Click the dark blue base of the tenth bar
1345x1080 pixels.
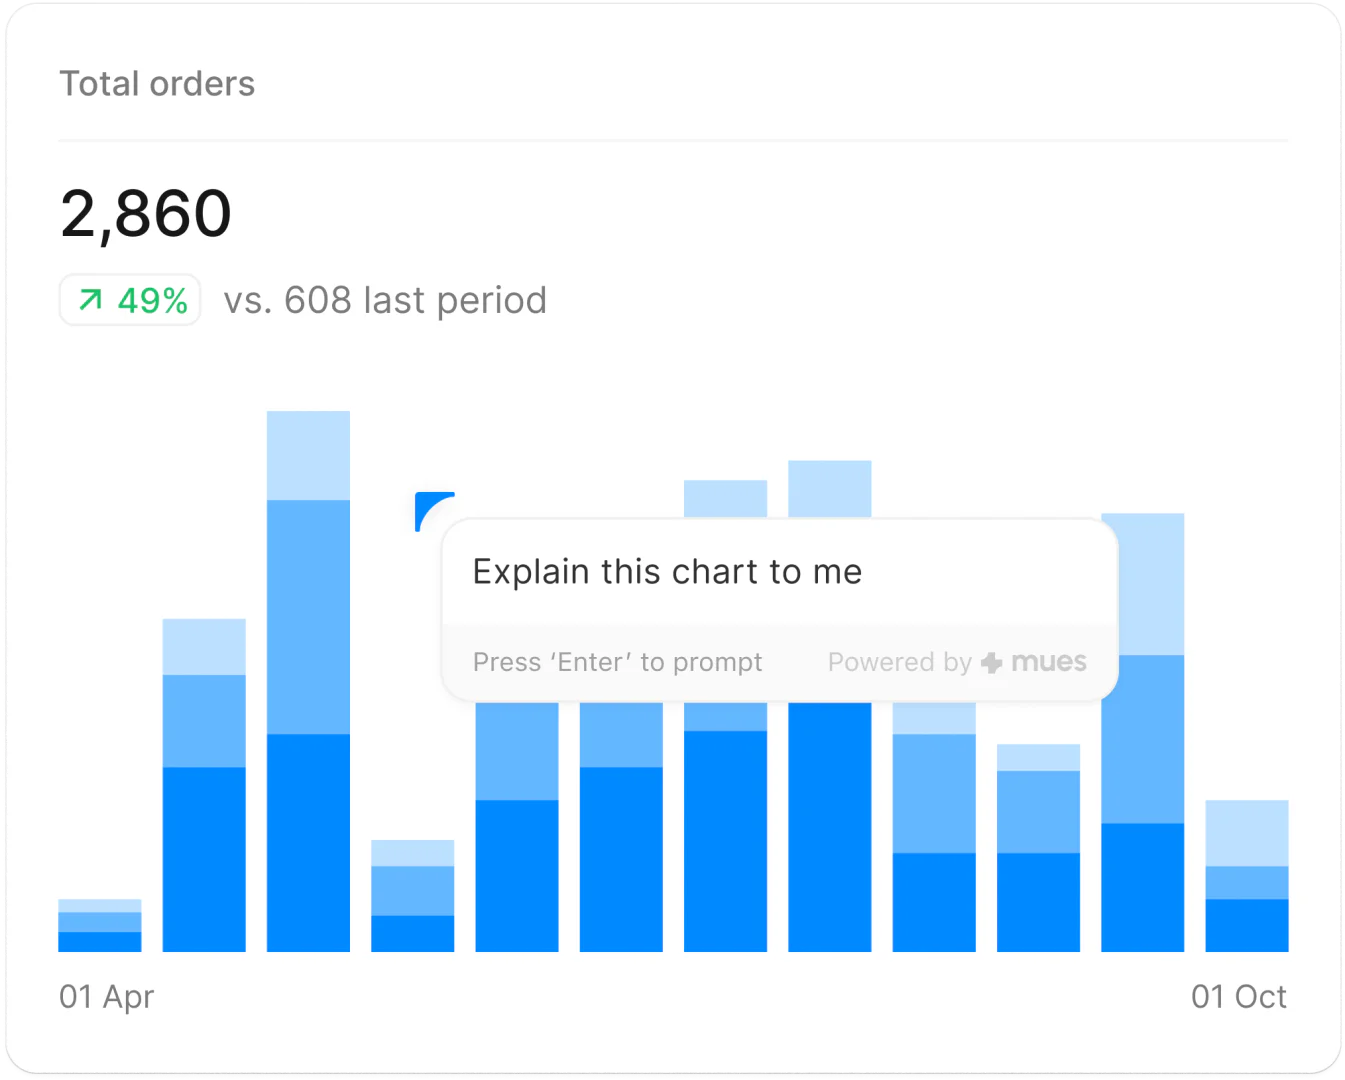coord(1038,901)
